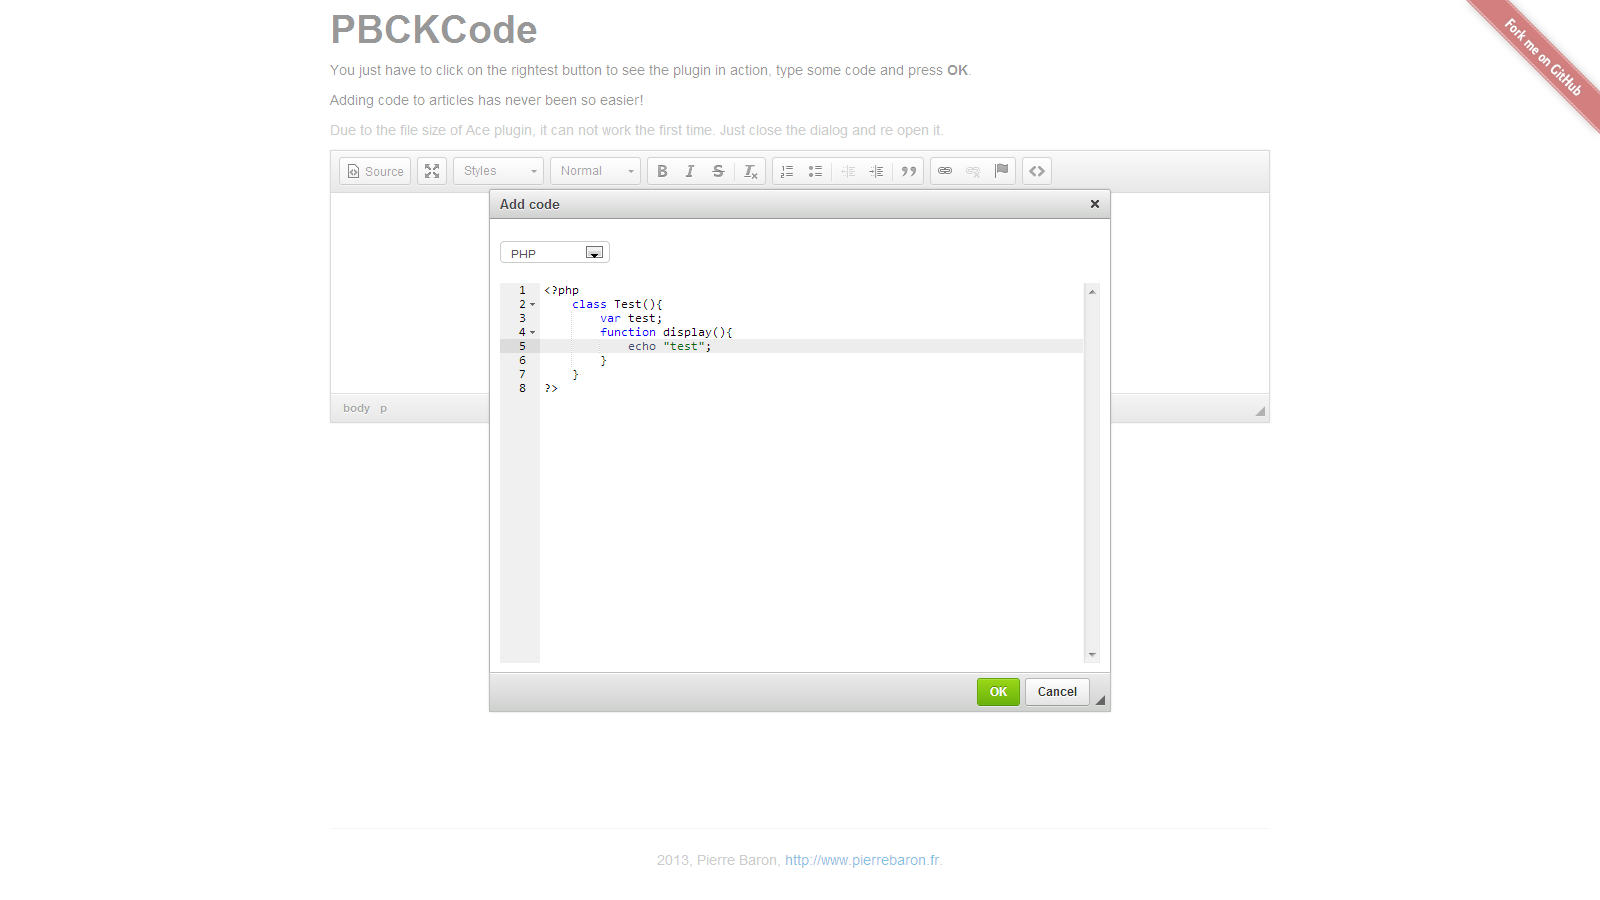Image resolution: width=1600 pixels, height=900 pixels.
Task: Toggle Block Quote formatting
Action: click(x=908, y=171)
